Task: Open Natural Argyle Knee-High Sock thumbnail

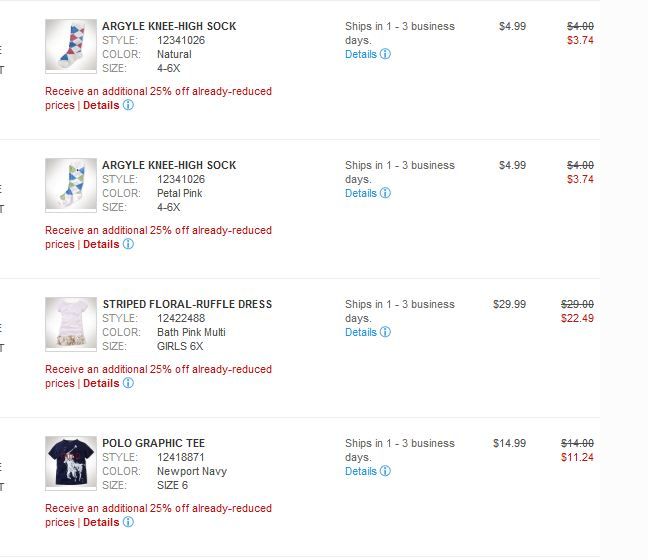Action: tap(71, 46)
